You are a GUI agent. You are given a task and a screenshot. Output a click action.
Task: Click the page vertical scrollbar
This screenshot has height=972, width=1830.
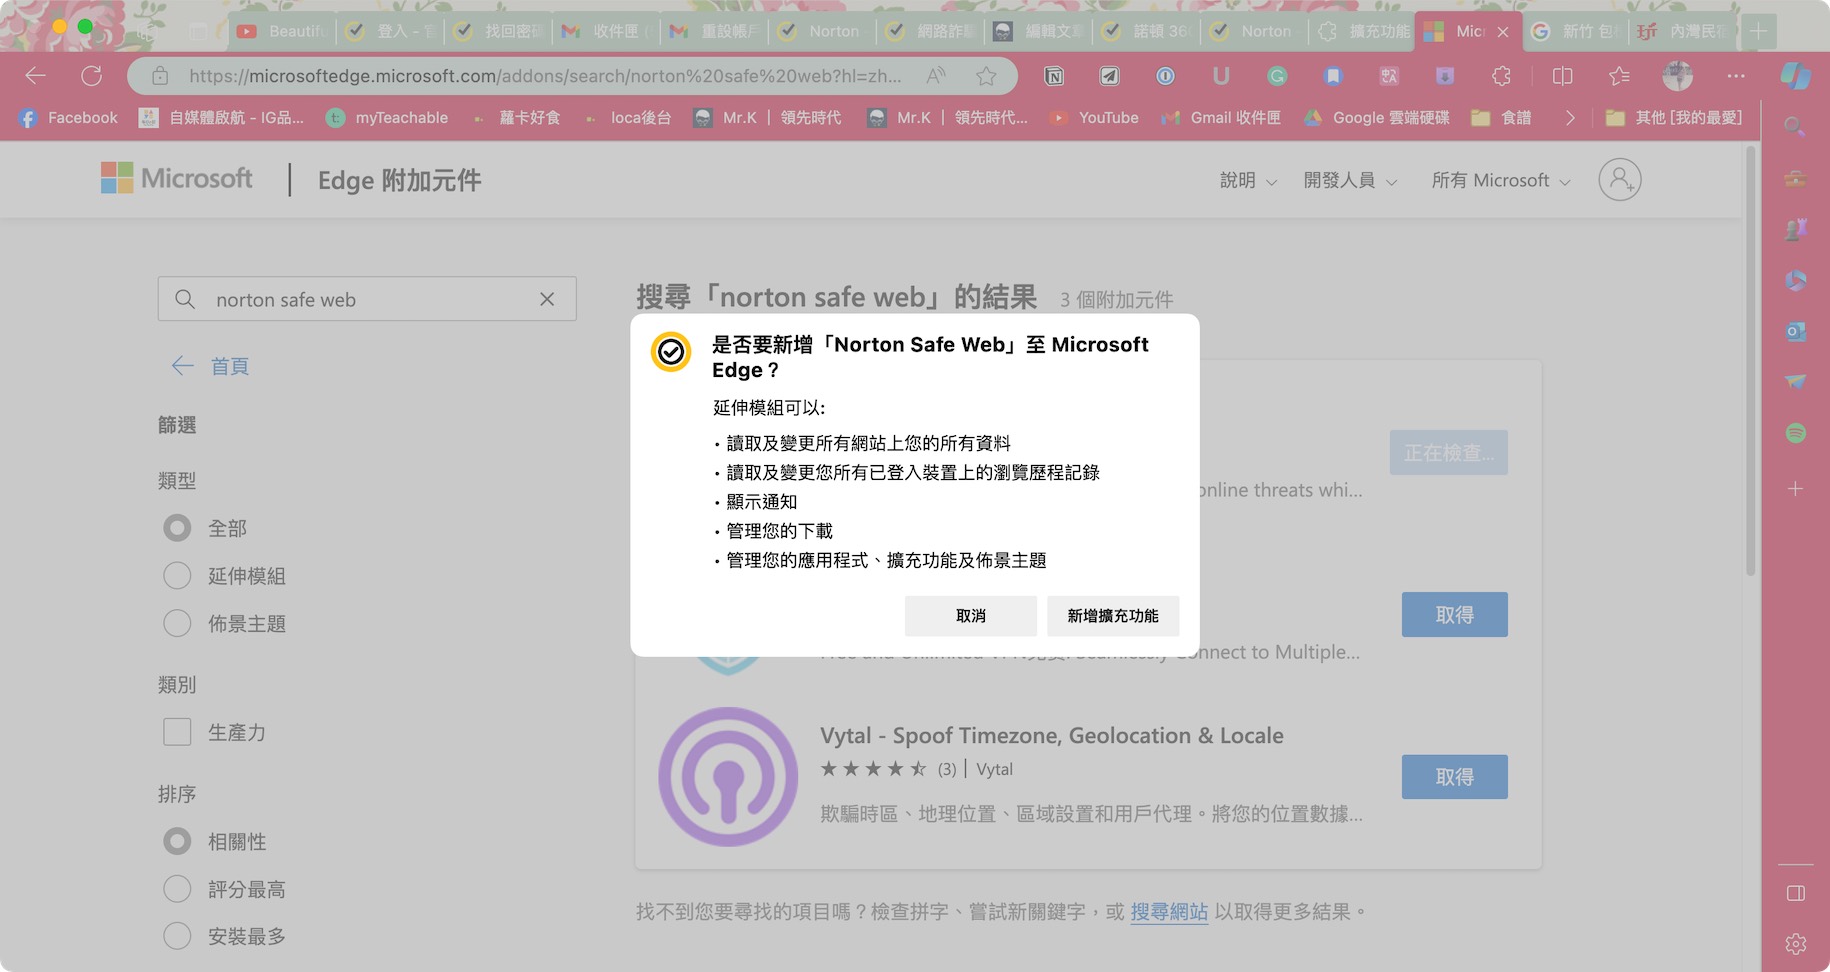[1751, 362]
